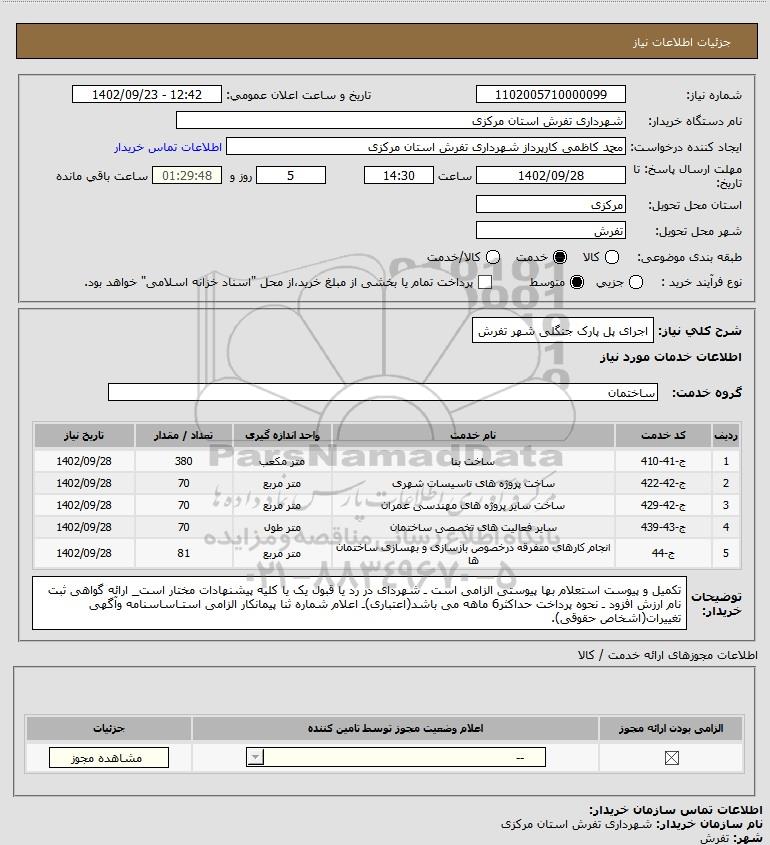Toggle the اسناد خزانه اسلامی payment checkbox
770x845 pixels.
(x=485, y=282)
